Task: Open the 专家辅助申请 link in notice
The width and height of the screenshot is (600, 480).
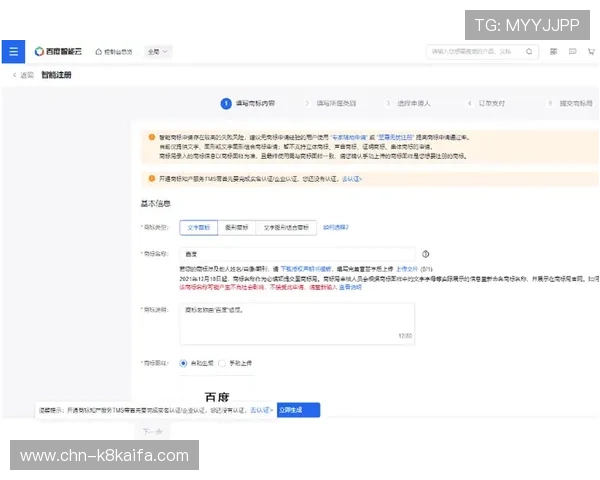Action: [x=348, y=137]
